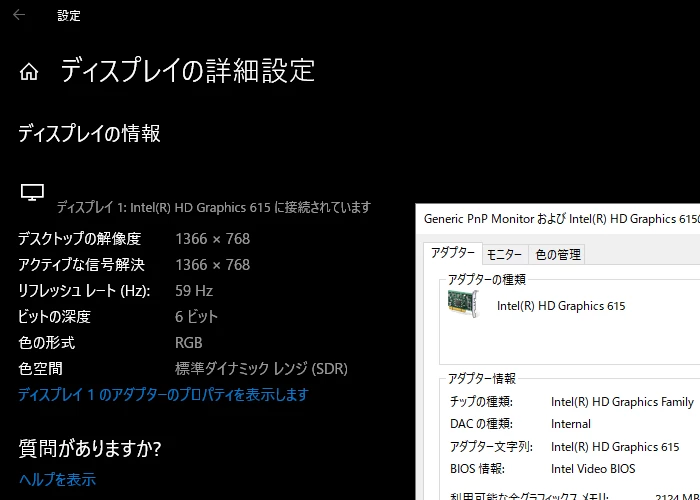Click the BIOS value Intel Video BIOS
The height and width of the screenshot is (500, 700).
(593, 469)
